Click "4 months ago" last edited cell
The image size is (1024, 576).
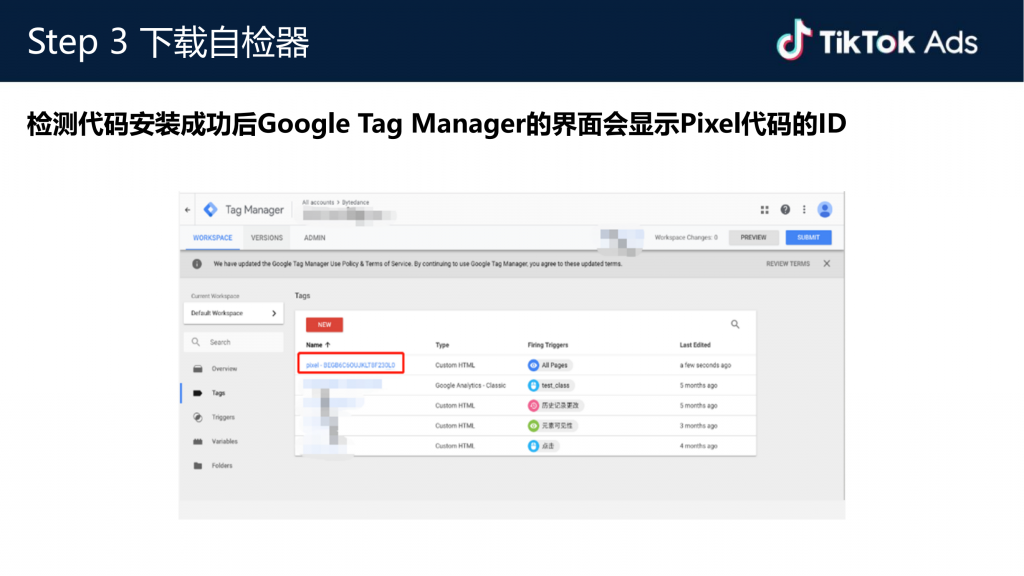(x=698, y=446)
